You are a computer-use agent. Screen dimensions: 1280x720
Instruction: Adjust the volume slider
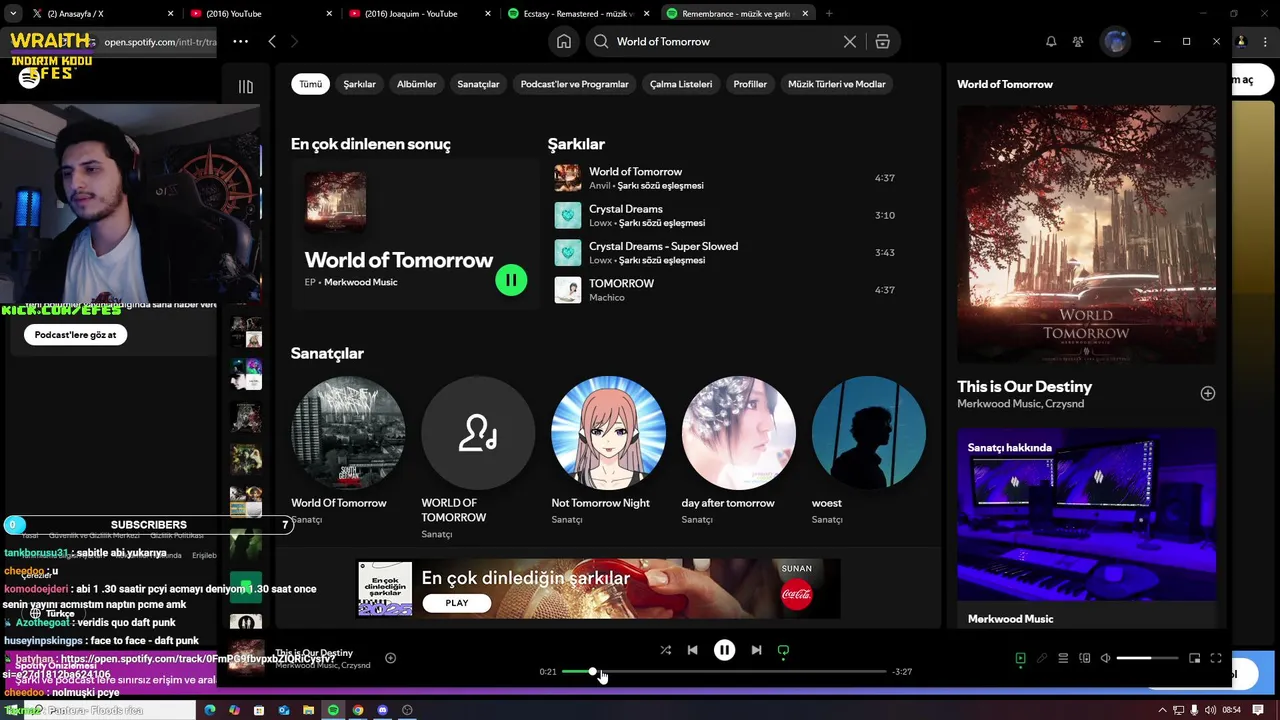coord(1147,658)
